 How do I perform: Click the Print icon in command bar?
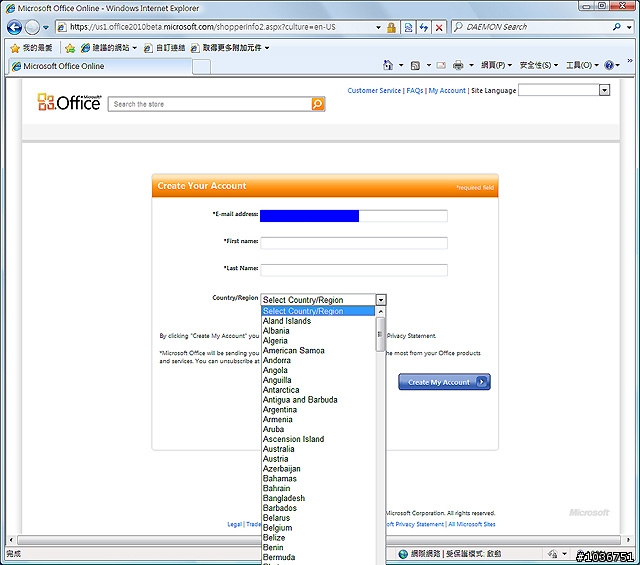tap(458, 65)
